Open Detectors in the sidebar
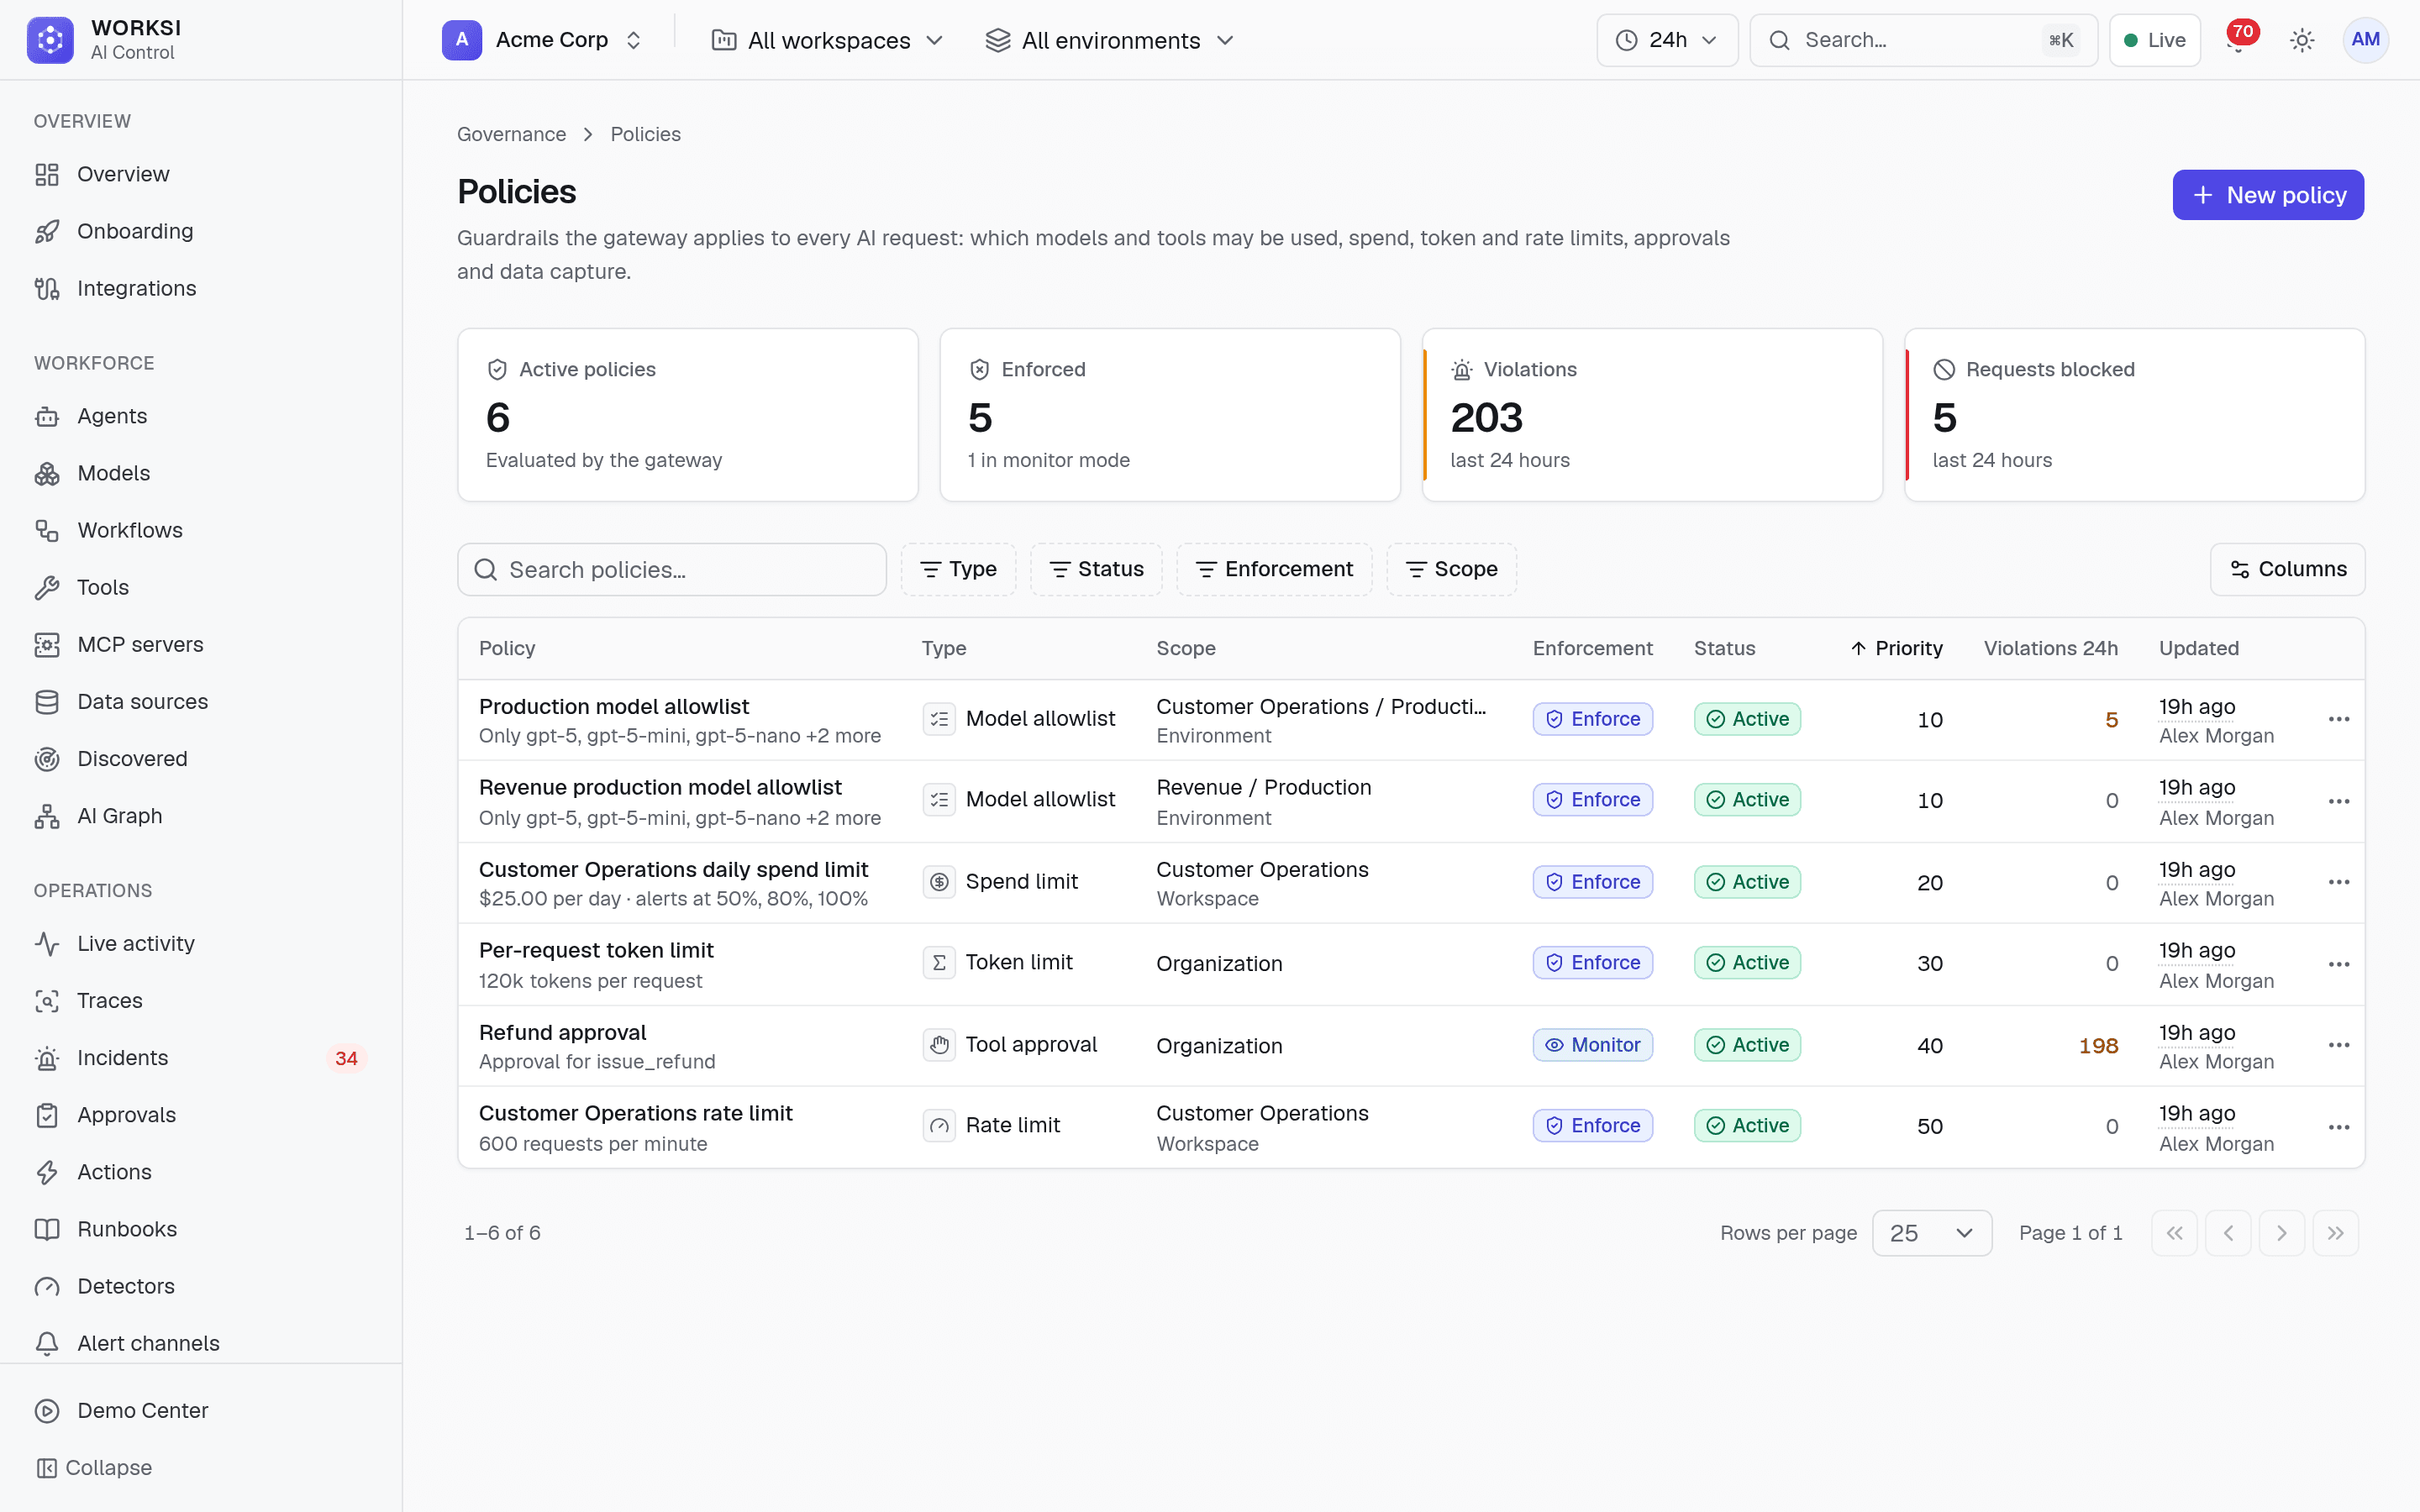The image size is (2420, 1512). pyautogui.click(x=200, y=1286)
